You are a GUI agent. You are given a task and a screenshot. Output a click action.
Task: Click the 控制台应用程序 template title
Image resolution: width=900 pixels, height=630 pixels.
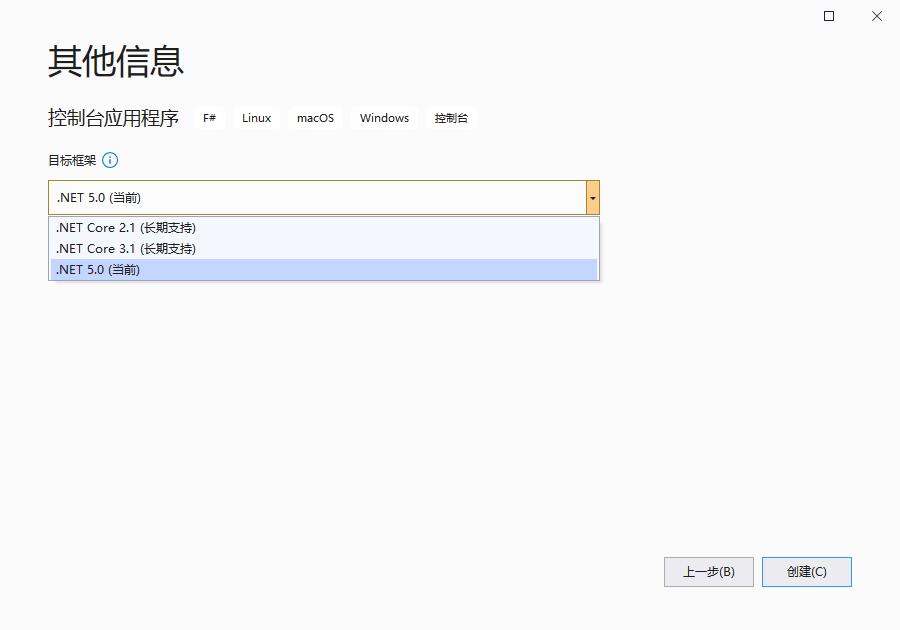coord(113,118)
